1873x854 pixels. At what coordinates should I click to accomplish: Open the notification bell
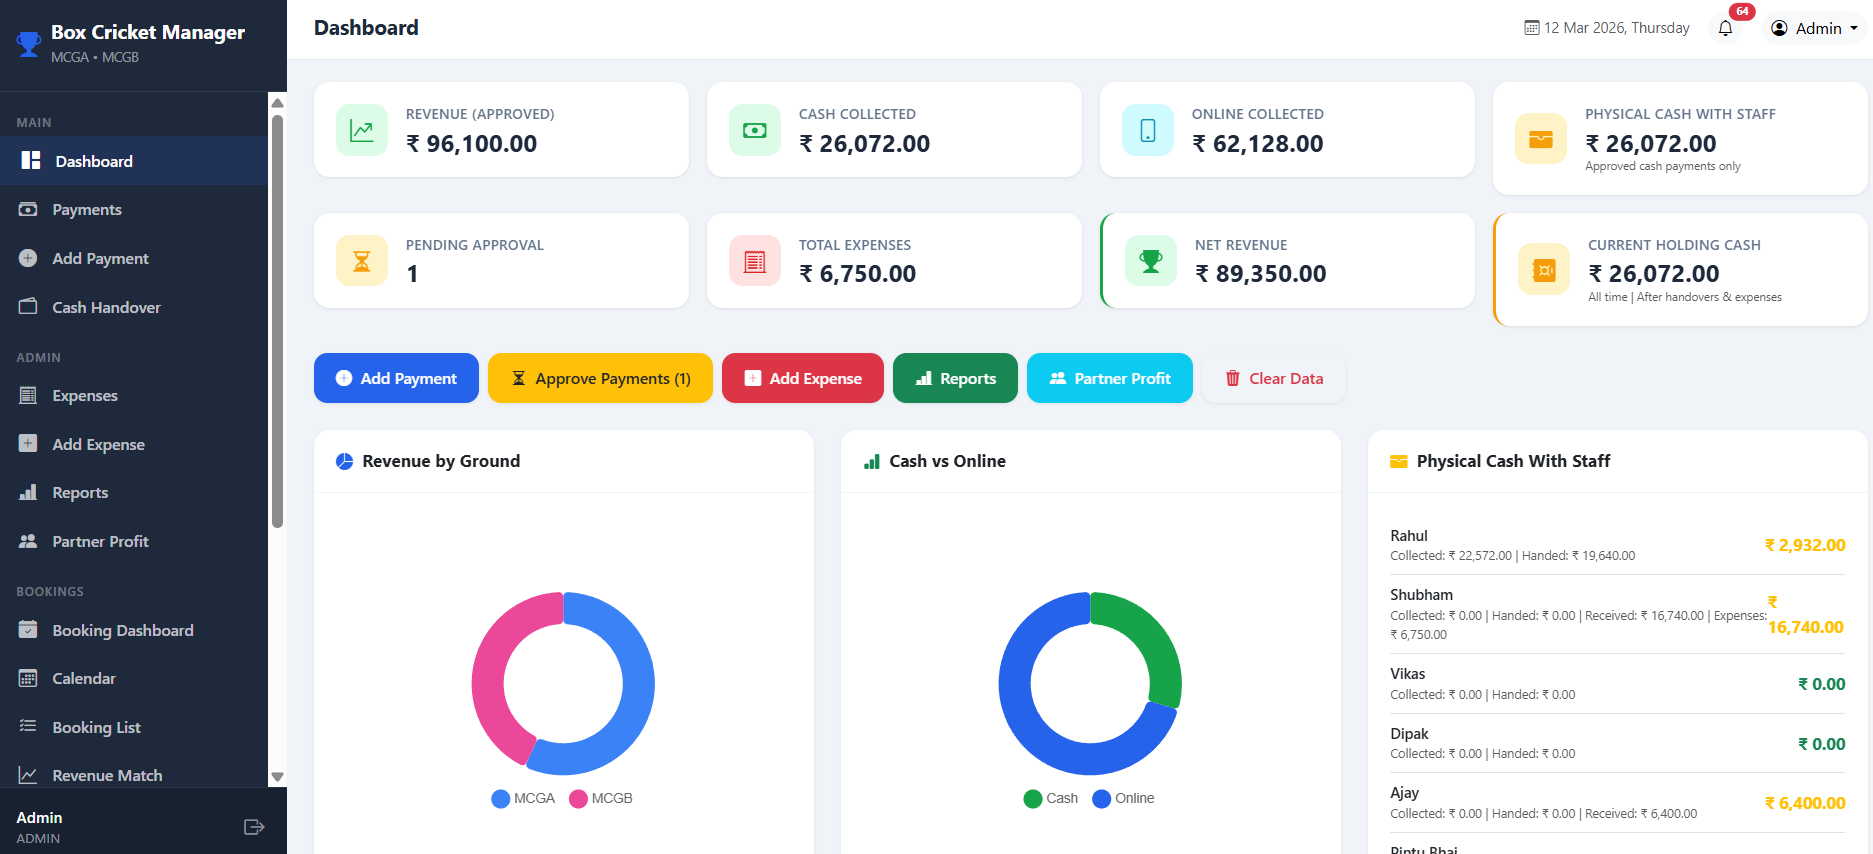1725,28
